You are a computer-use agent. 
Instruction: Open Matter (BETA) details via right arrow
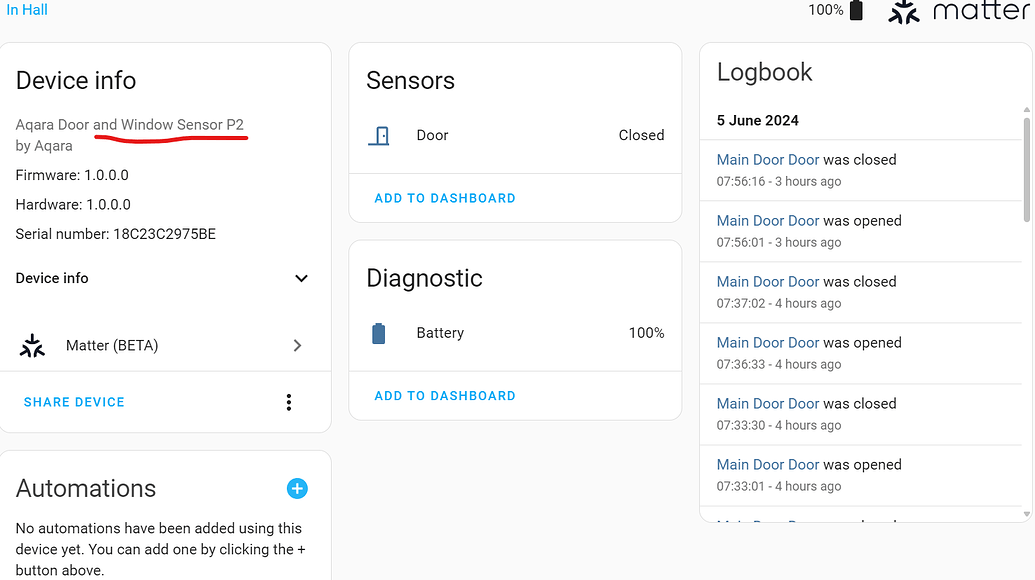[297, 345]
